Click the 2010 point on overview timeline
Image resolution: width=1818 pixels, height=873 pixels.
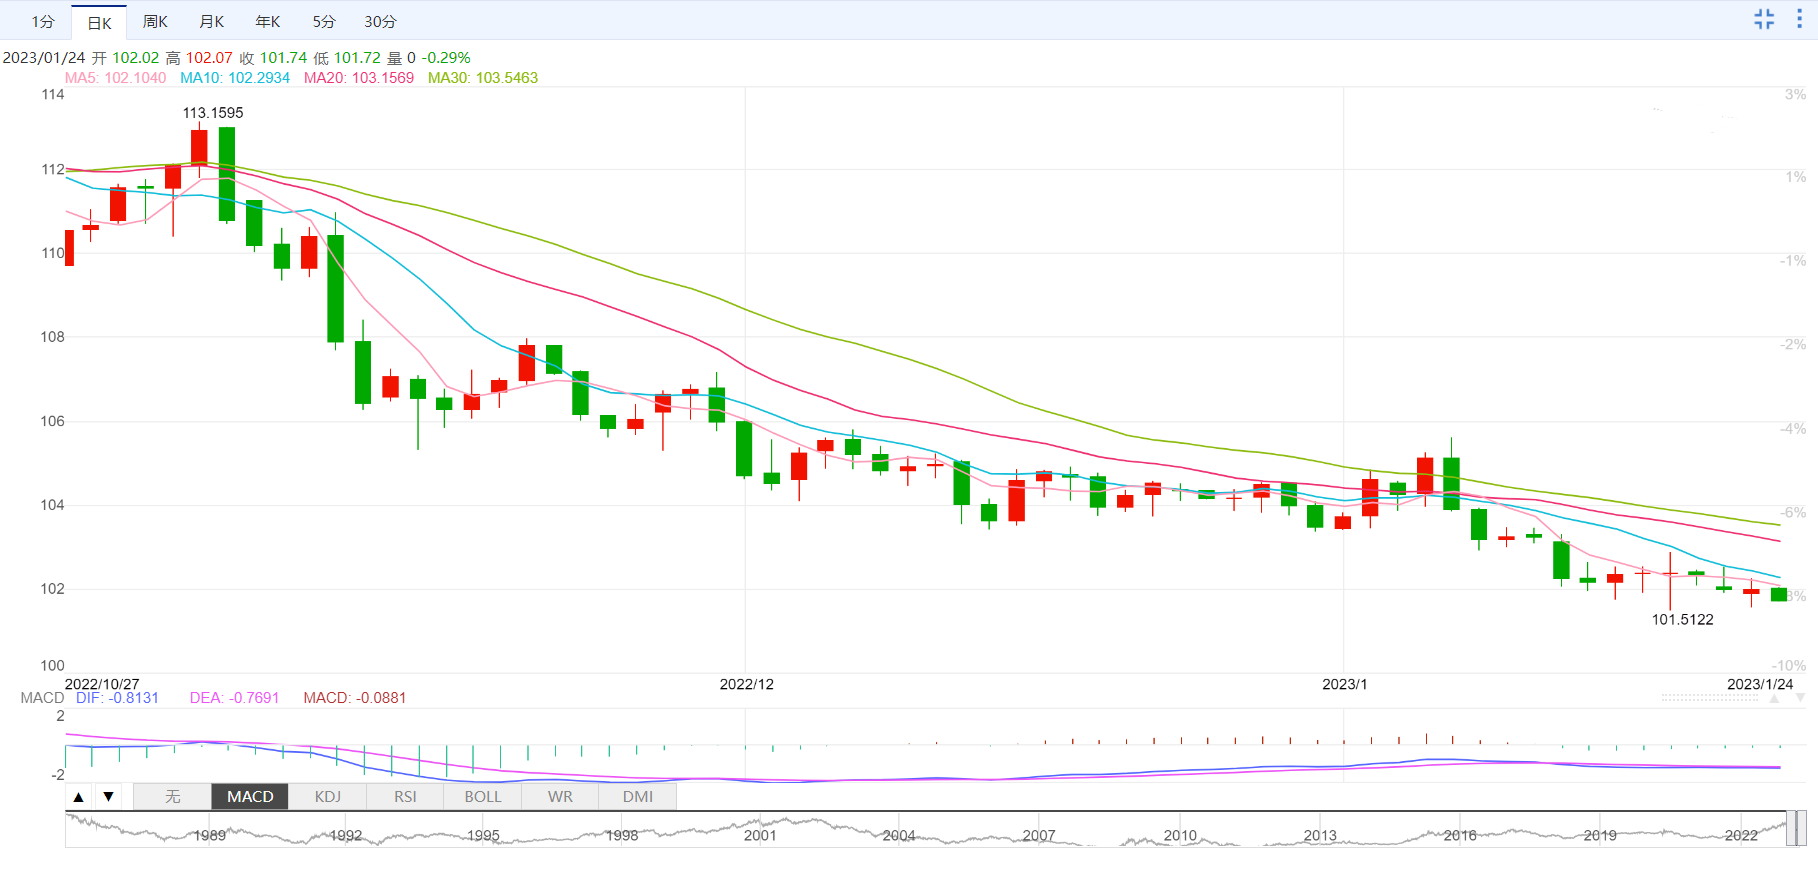1180,835
